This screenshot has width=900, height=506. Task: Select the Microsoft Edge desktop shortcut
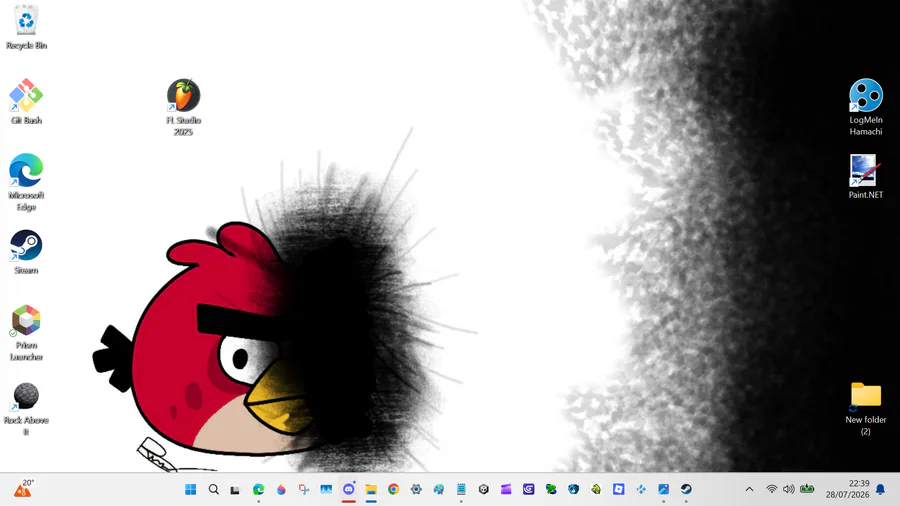point(26,182)
